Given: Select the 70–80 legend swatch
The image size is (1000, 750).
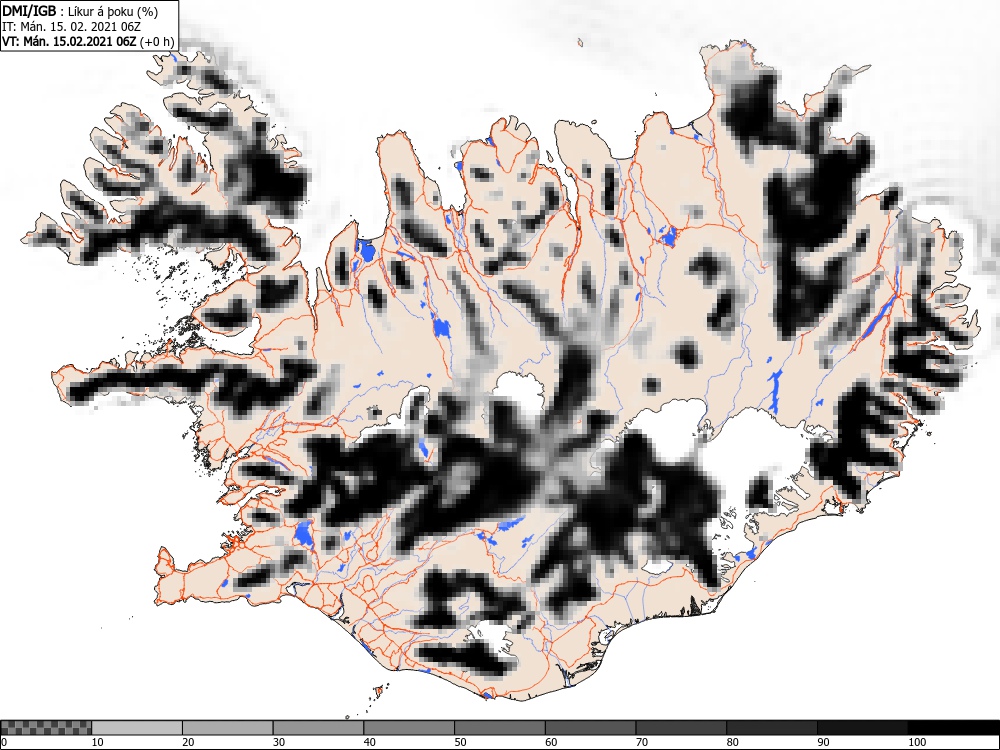Looking at the screenshot, I should pyautogui.click(x=680, y=728).
